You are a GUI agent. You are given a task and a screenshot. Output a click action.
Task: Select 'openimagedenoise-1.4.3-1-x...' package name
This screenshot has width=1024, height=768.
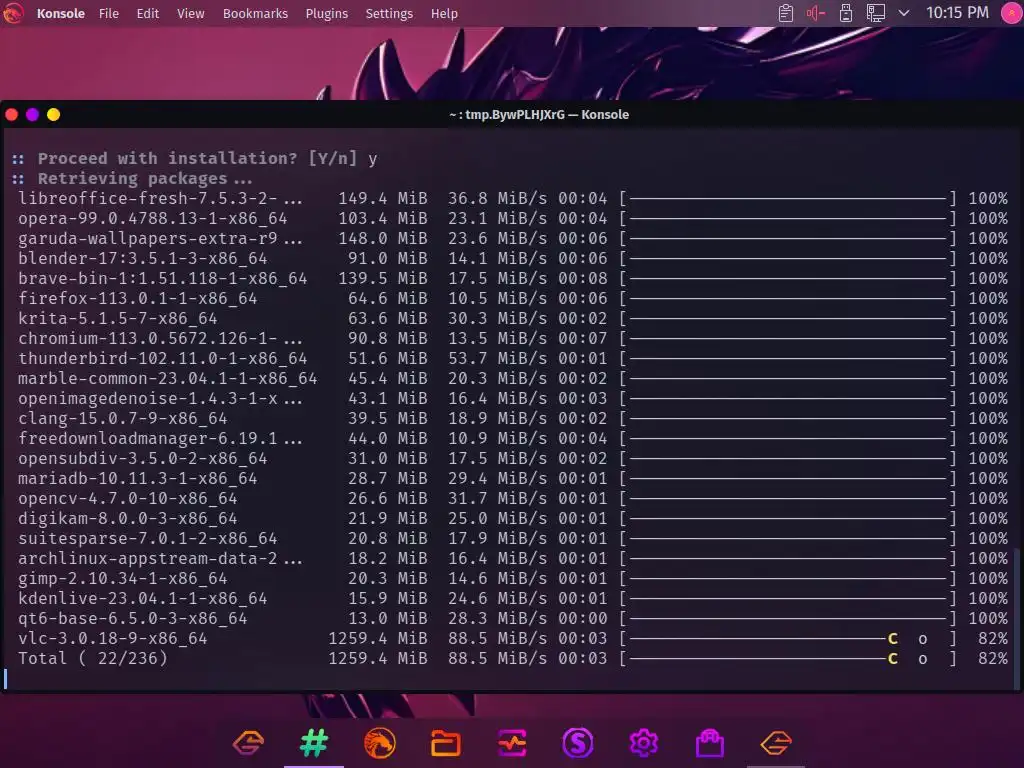[160, 398]
